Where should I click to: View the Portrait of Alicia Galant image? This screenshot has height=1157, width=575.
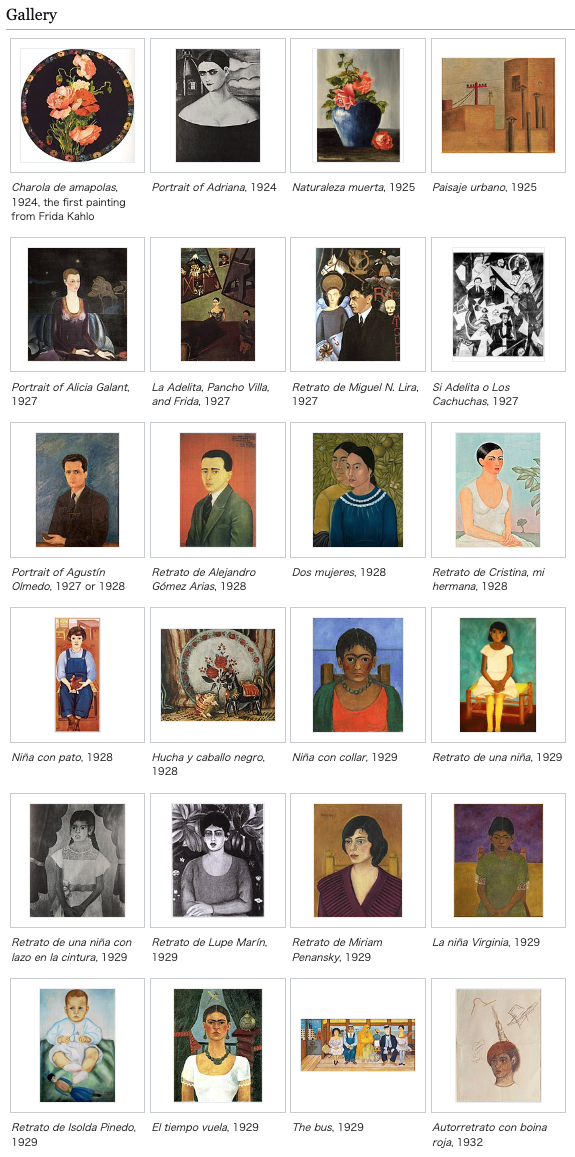coord(78,304)
